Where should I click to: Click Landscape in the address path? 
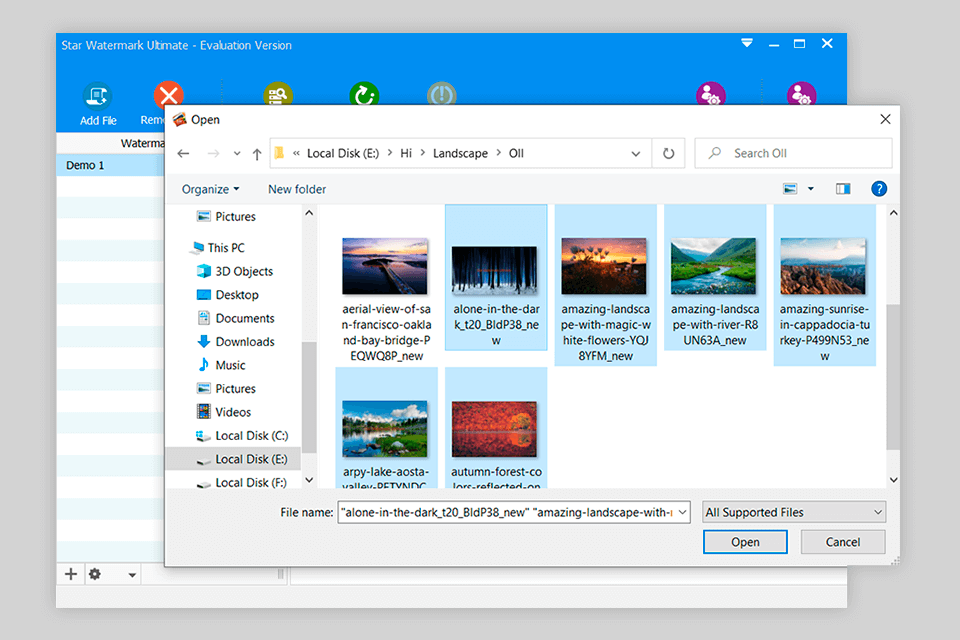coord(460,153)
